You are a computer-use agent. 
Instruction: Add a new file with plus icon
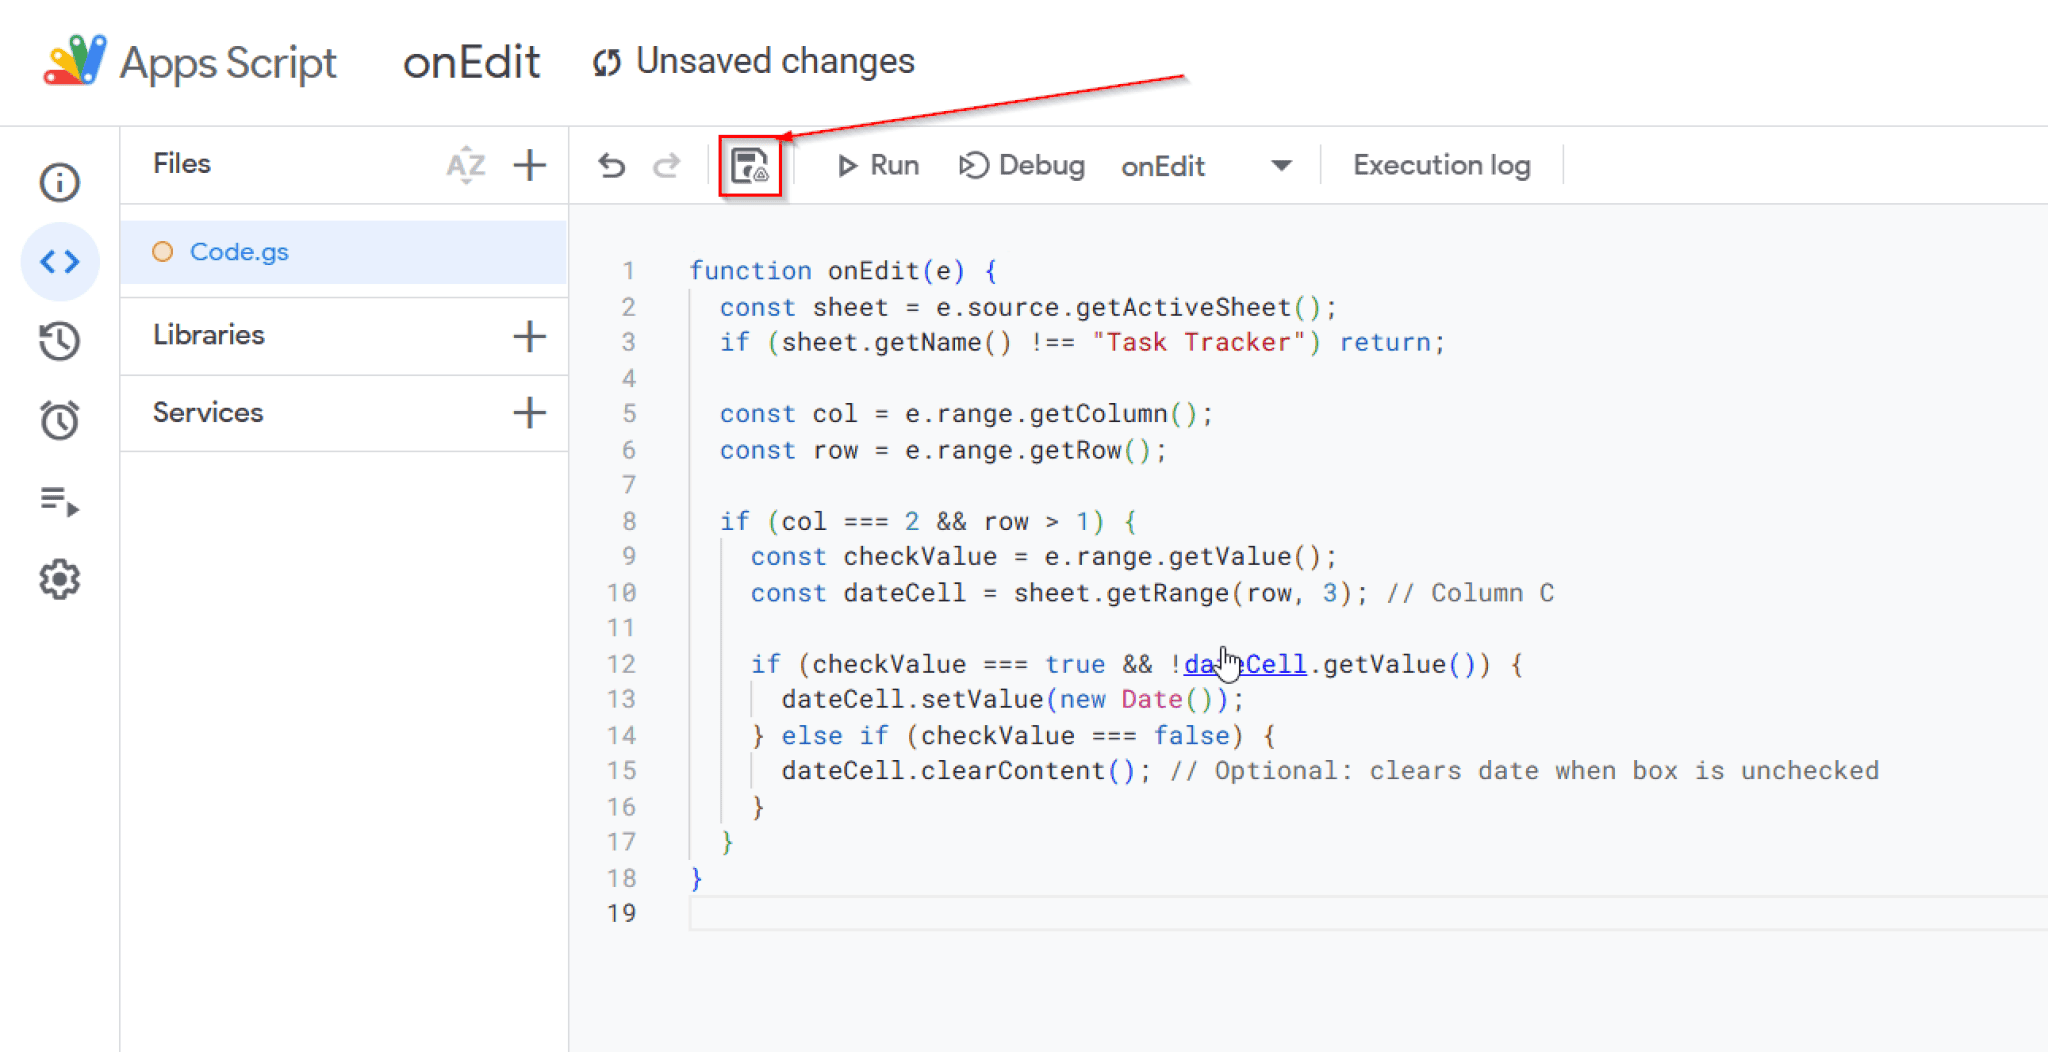529,165
